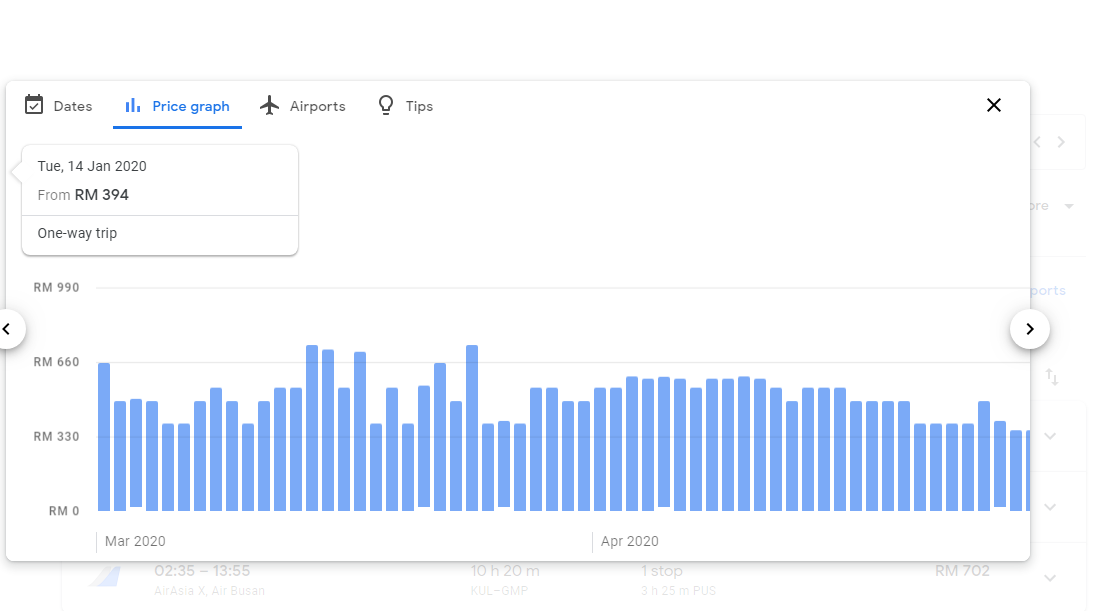Screen dimensions: 1093x611
Task: Open the Tips tab
Action: point(405,106)
